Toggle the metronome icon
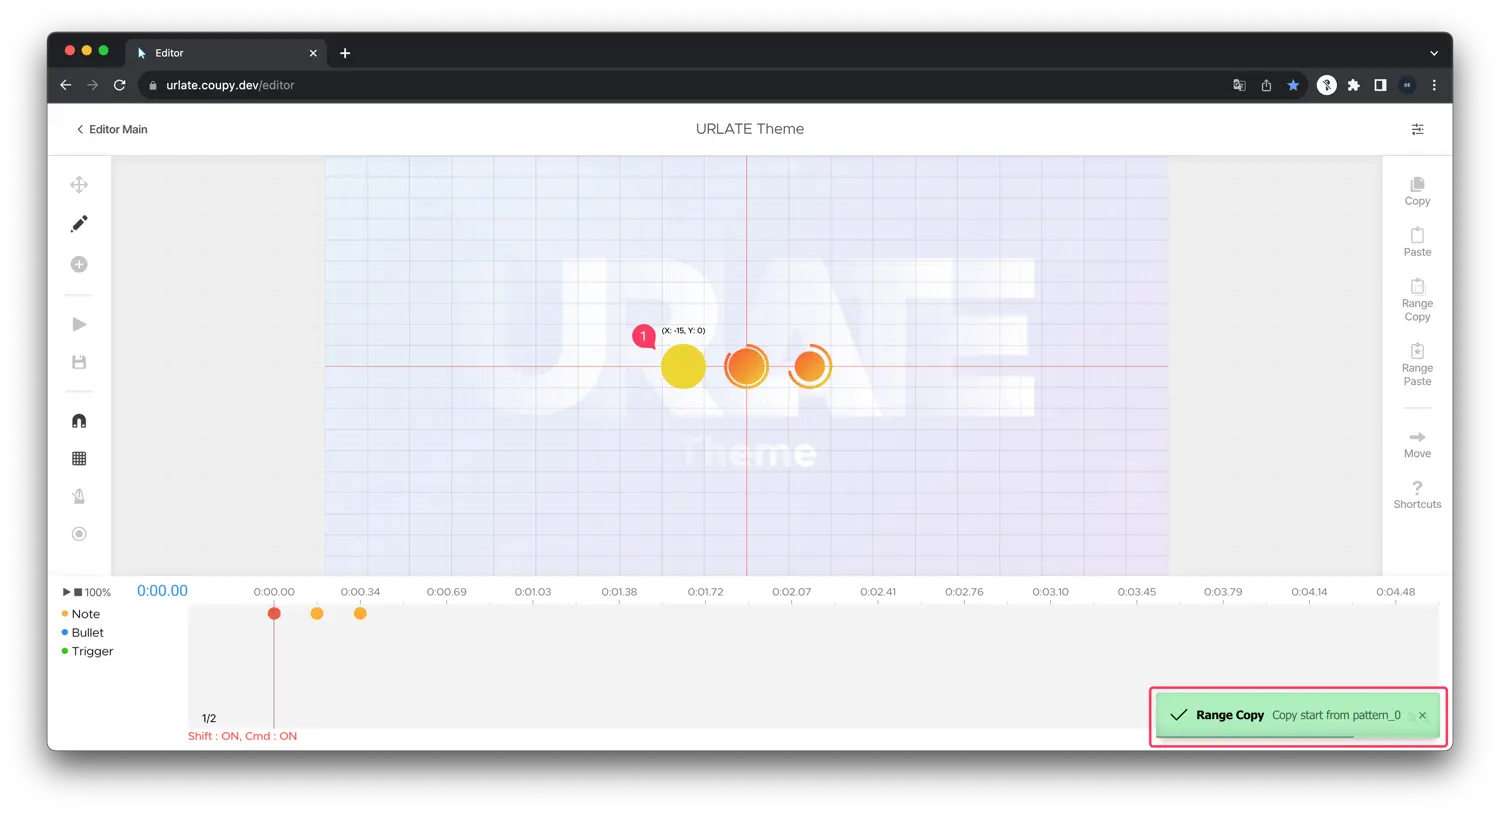1500x813 pixels. click(x=79, y=496)
